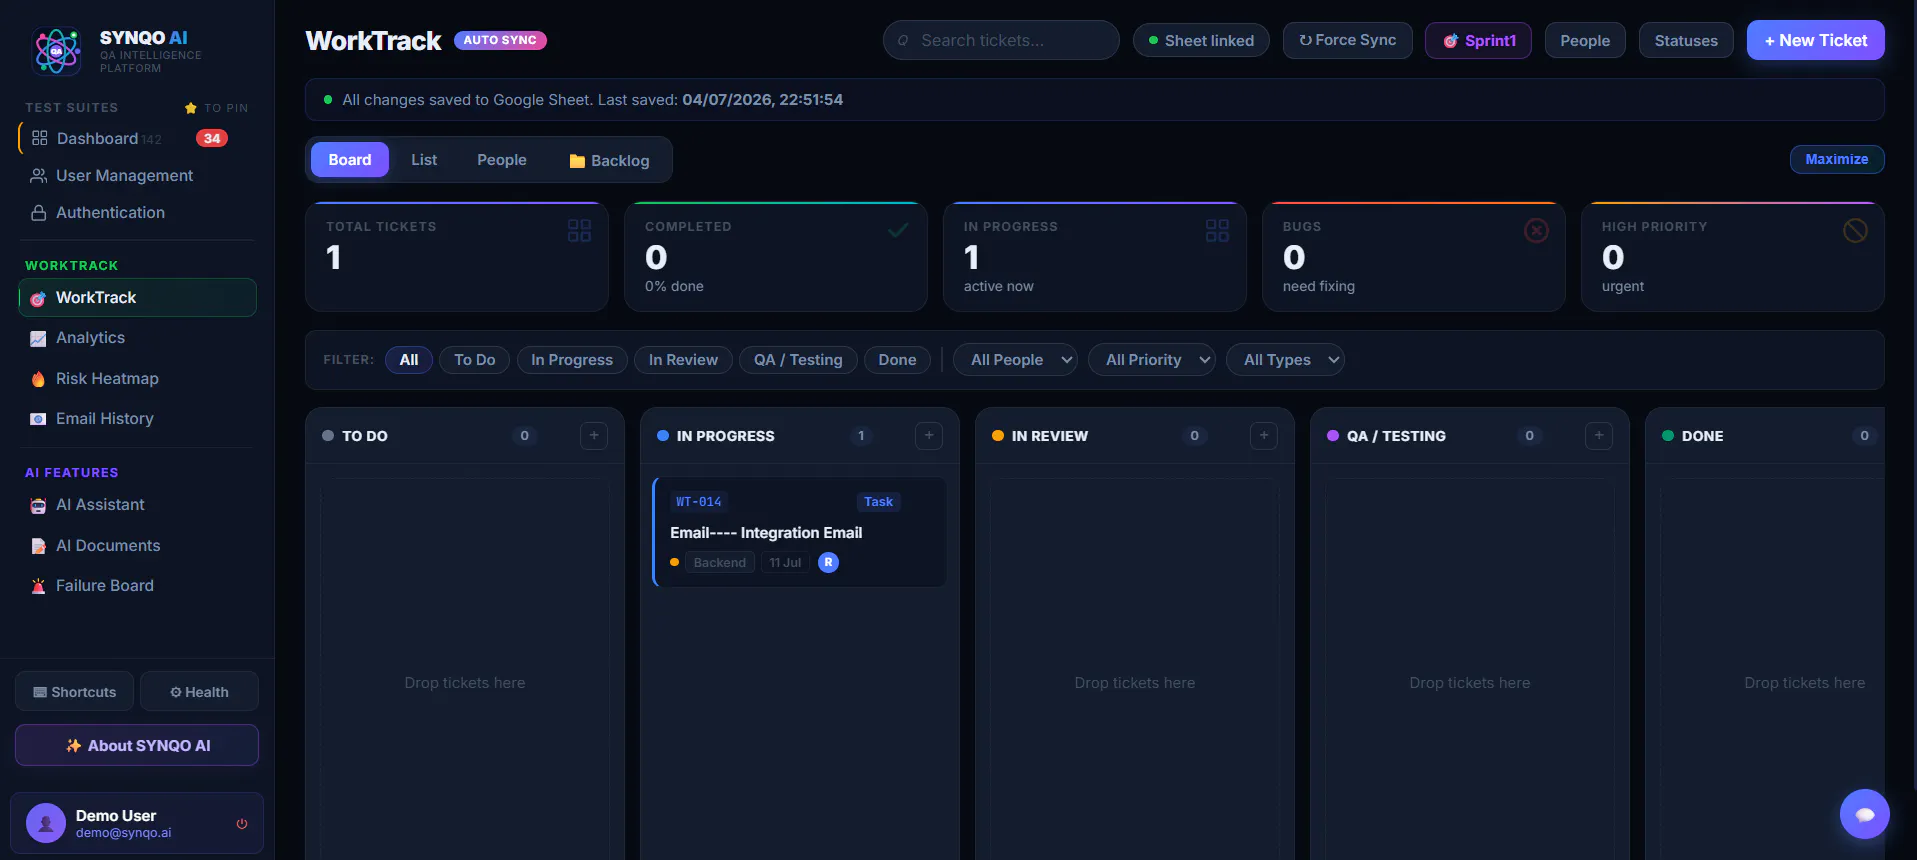Screen dimensions: 1917x860
Task: Click the Bugs circle-x icon
Action: coord(1536,230)
